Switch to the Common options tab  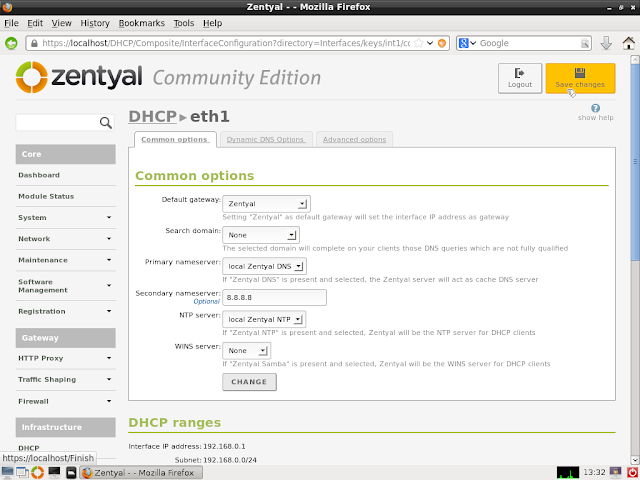tap(175, 140)
